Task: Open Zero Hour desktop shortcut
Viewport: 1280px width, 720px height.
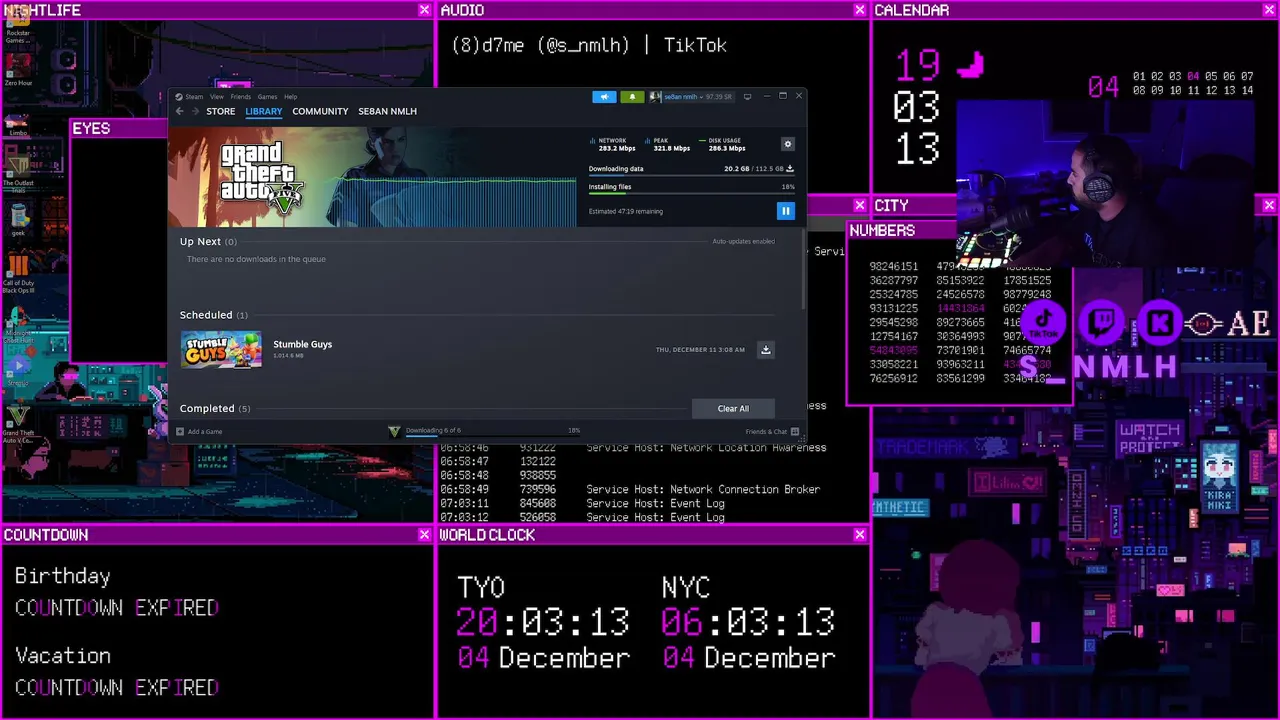Action: [17, 67]
